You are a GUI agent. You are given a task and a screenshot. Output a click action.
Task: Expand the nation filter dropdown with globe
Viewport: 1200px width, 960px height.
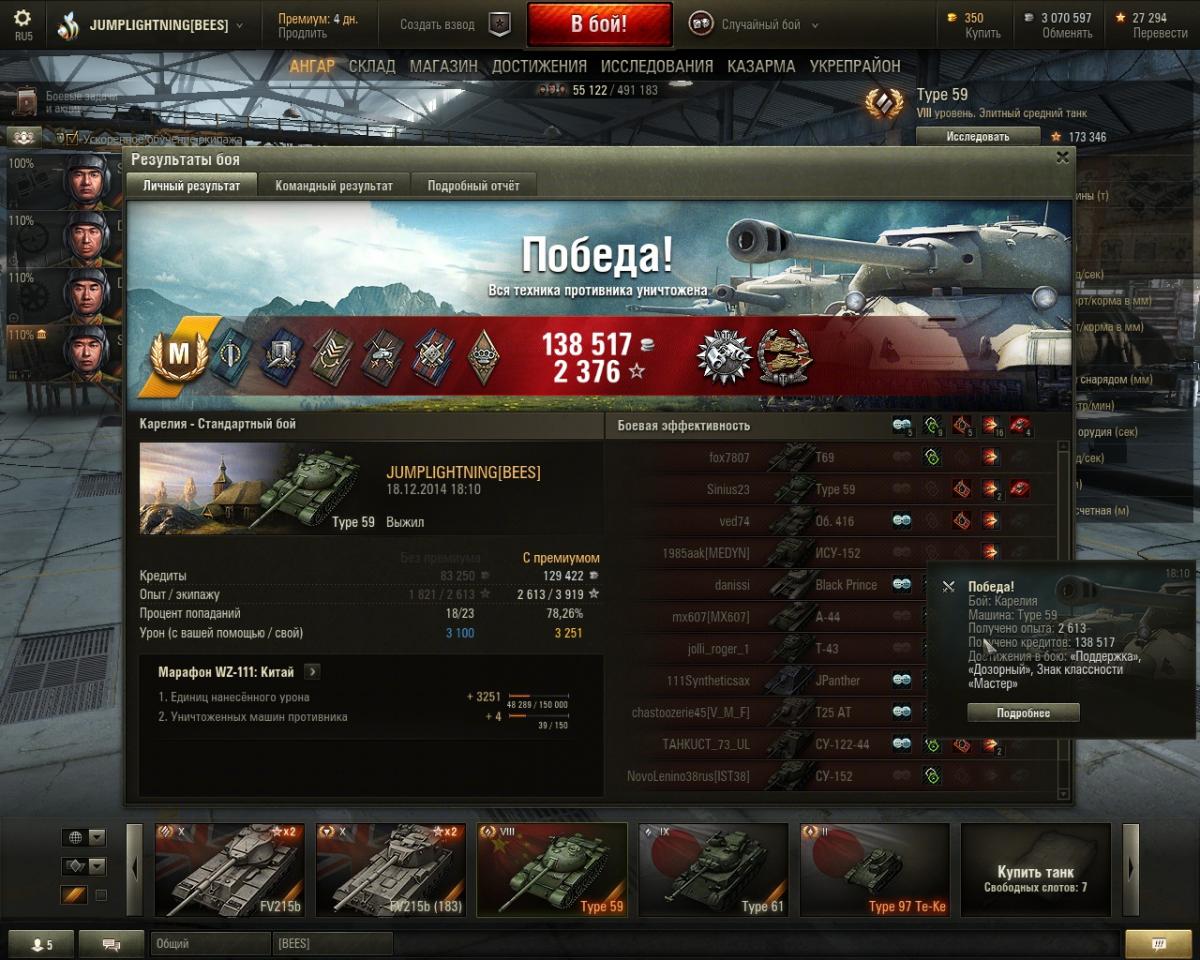pyautogui.click(x=83, y=838)
